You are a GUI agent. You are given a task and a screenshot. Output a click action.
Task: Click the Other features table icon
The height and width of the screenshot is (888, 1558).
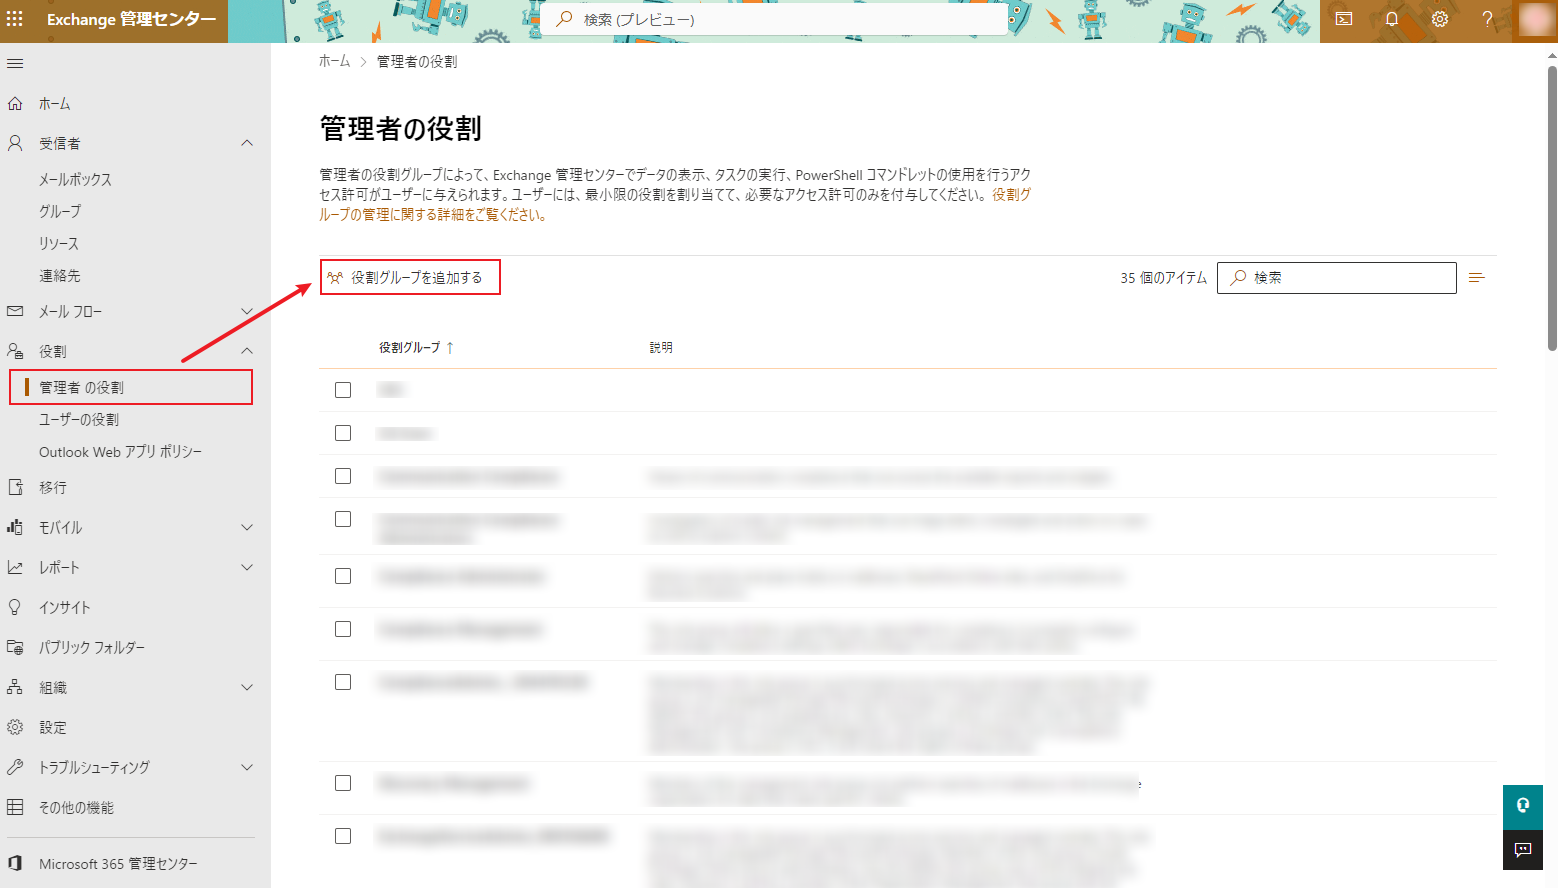[x=15, y=807]
